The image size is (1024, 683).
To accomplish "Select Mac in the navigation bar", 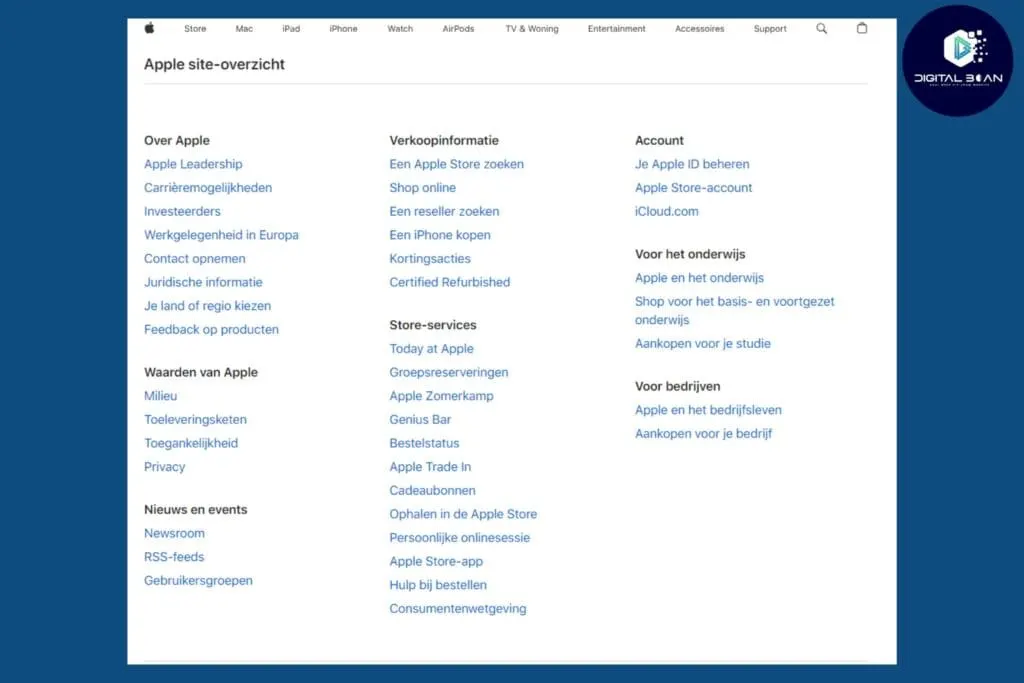I will click(244, 29).
